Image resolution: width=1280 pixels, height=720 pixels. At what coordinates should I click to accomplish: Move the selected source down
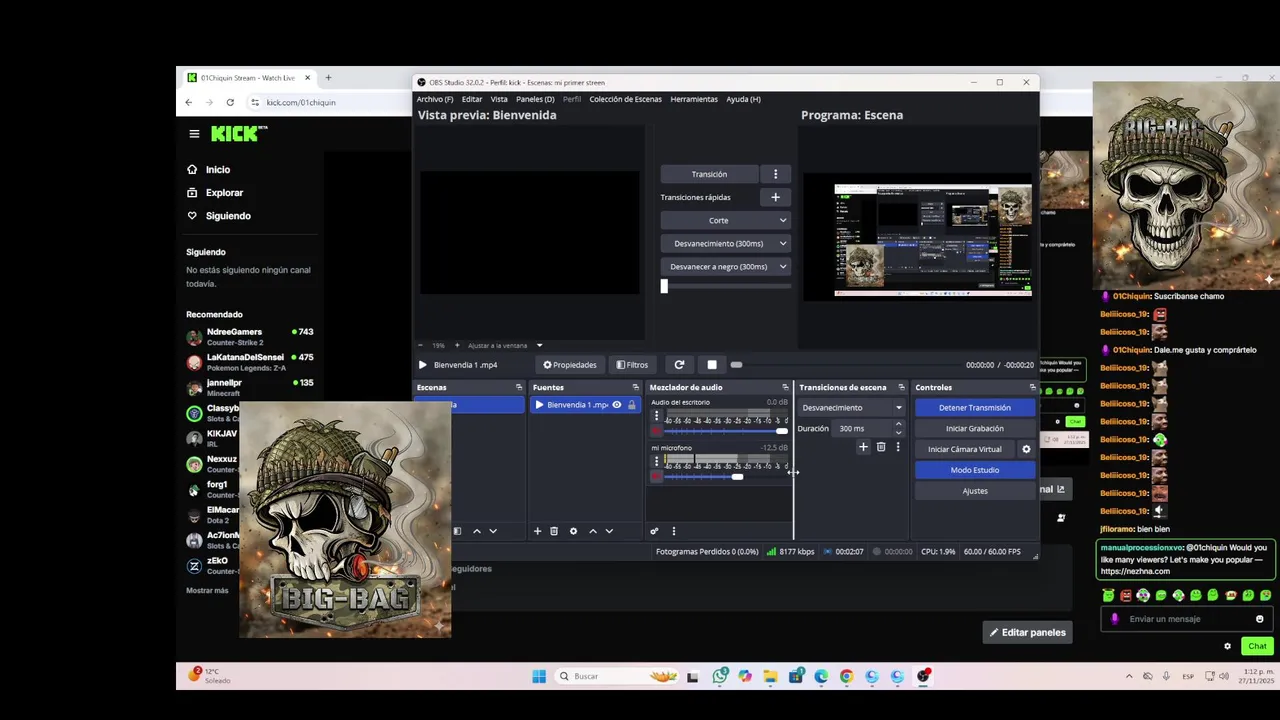tap(609, 531)
